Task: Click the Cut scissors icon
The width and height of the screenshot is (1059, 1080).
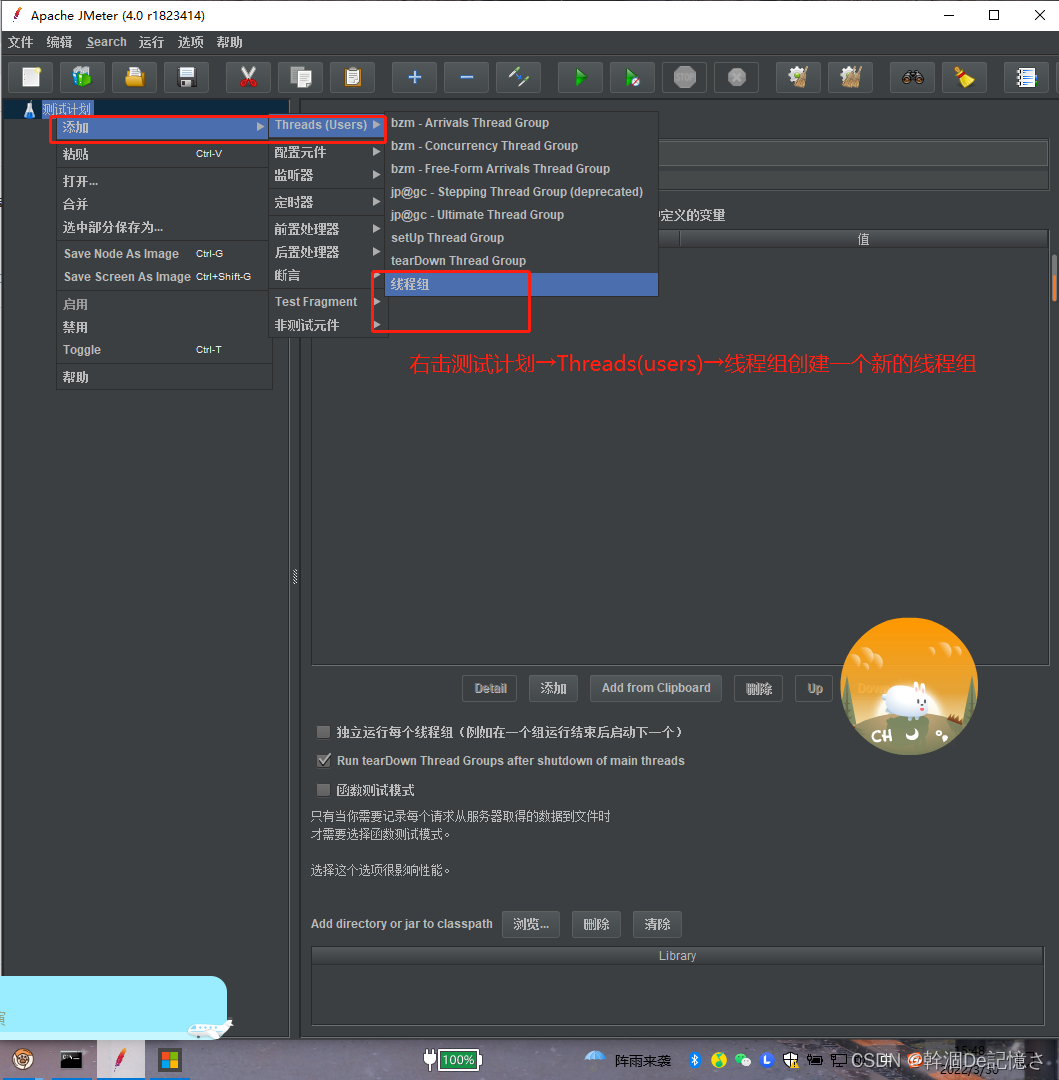Action: (x=249, y=77)
